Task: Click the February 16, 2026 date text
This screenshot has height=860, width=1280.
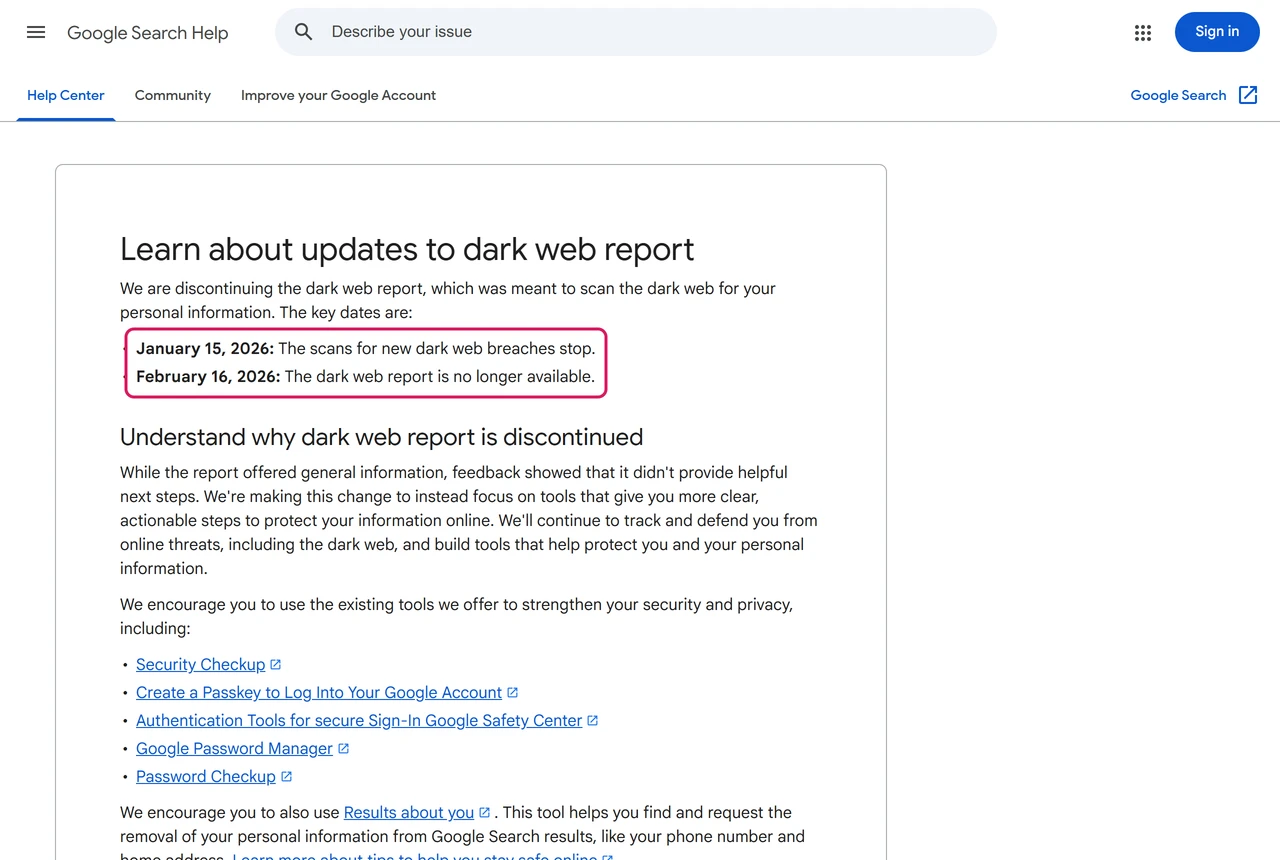Action: point(208,376)
